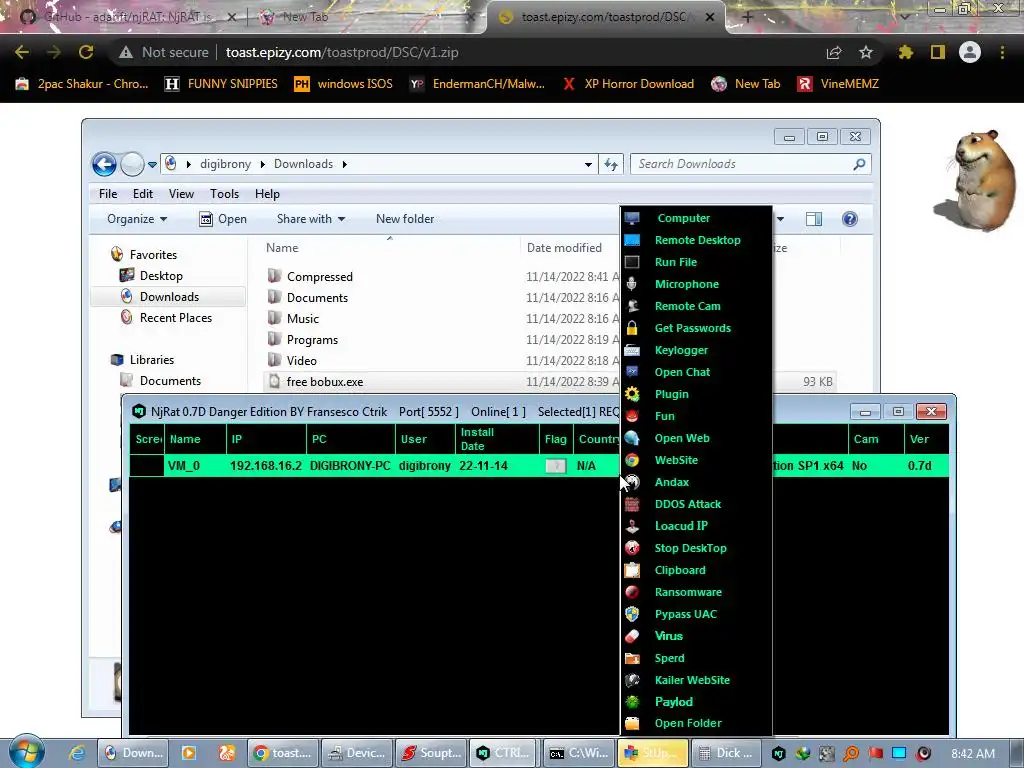This screenshot has height=768, width=1024.
Task: Click the Clipboard icon
Action: (632, 570)
